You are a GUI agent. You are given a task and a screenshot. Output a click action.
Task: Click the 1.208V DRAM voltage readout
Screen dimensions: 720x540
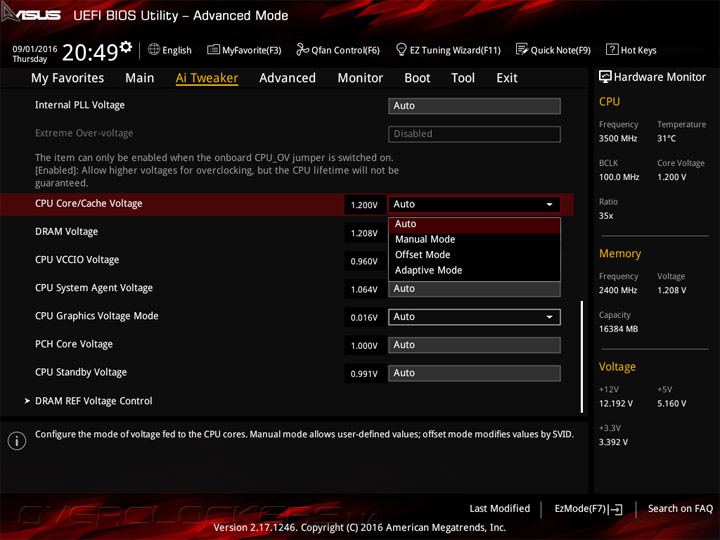pos(364,233)
